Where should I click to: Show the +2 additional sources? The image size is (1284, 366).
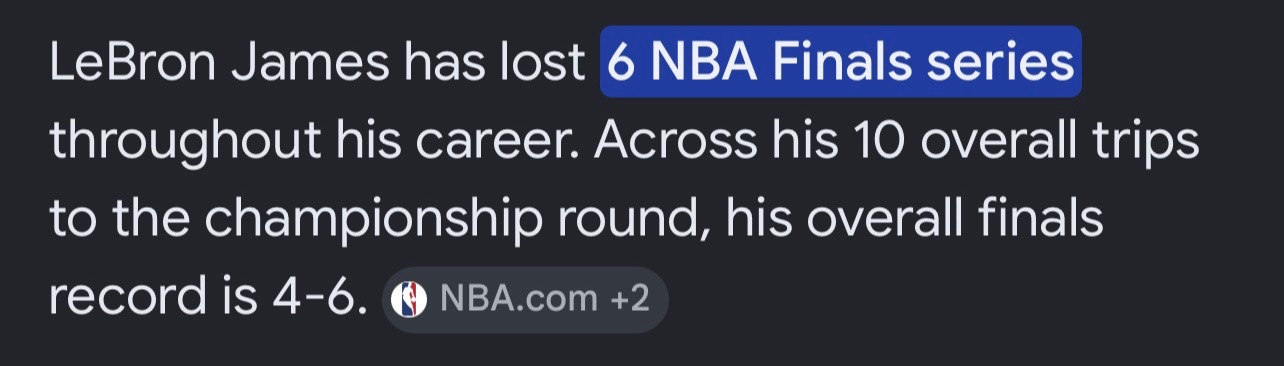[x=629, y=298]
